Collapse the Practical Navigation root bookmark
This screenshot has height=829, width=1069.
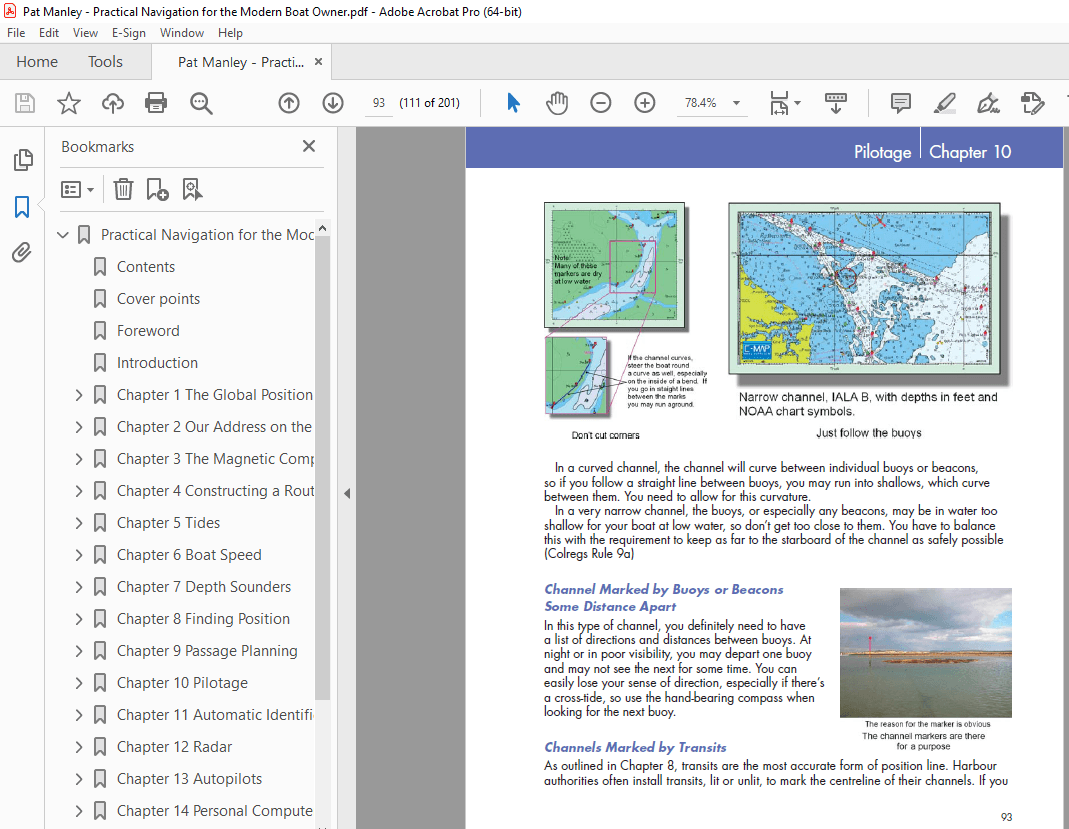(63, 234)
